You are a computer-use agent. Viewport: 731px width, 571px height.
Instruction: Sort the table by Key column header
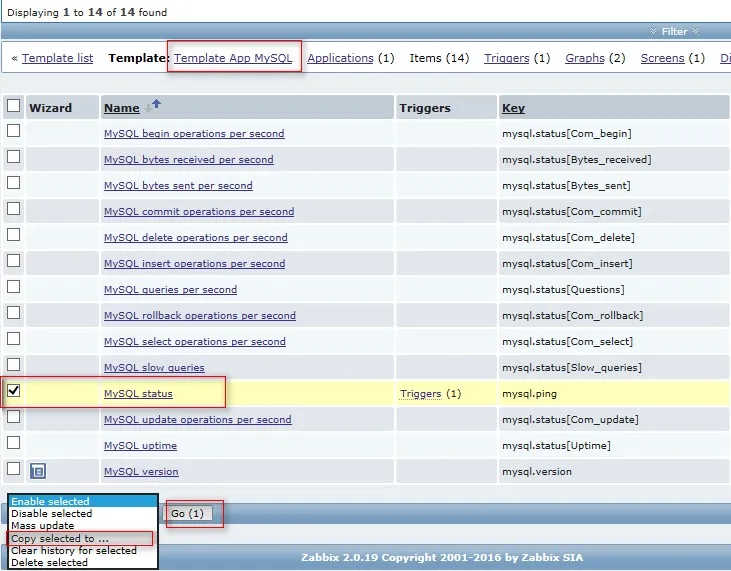point(513,108)
